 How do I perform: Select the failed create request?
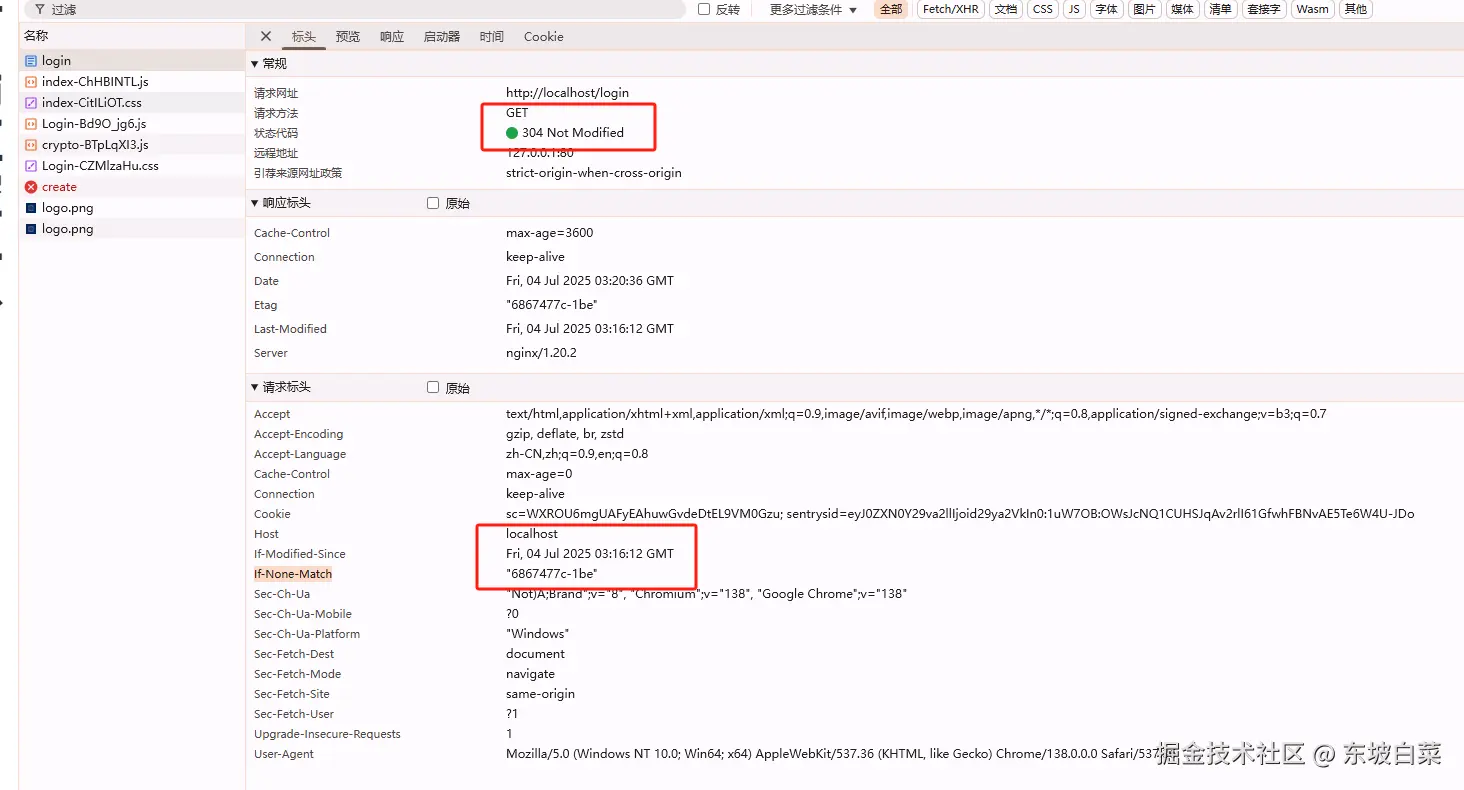click(133, 187)
